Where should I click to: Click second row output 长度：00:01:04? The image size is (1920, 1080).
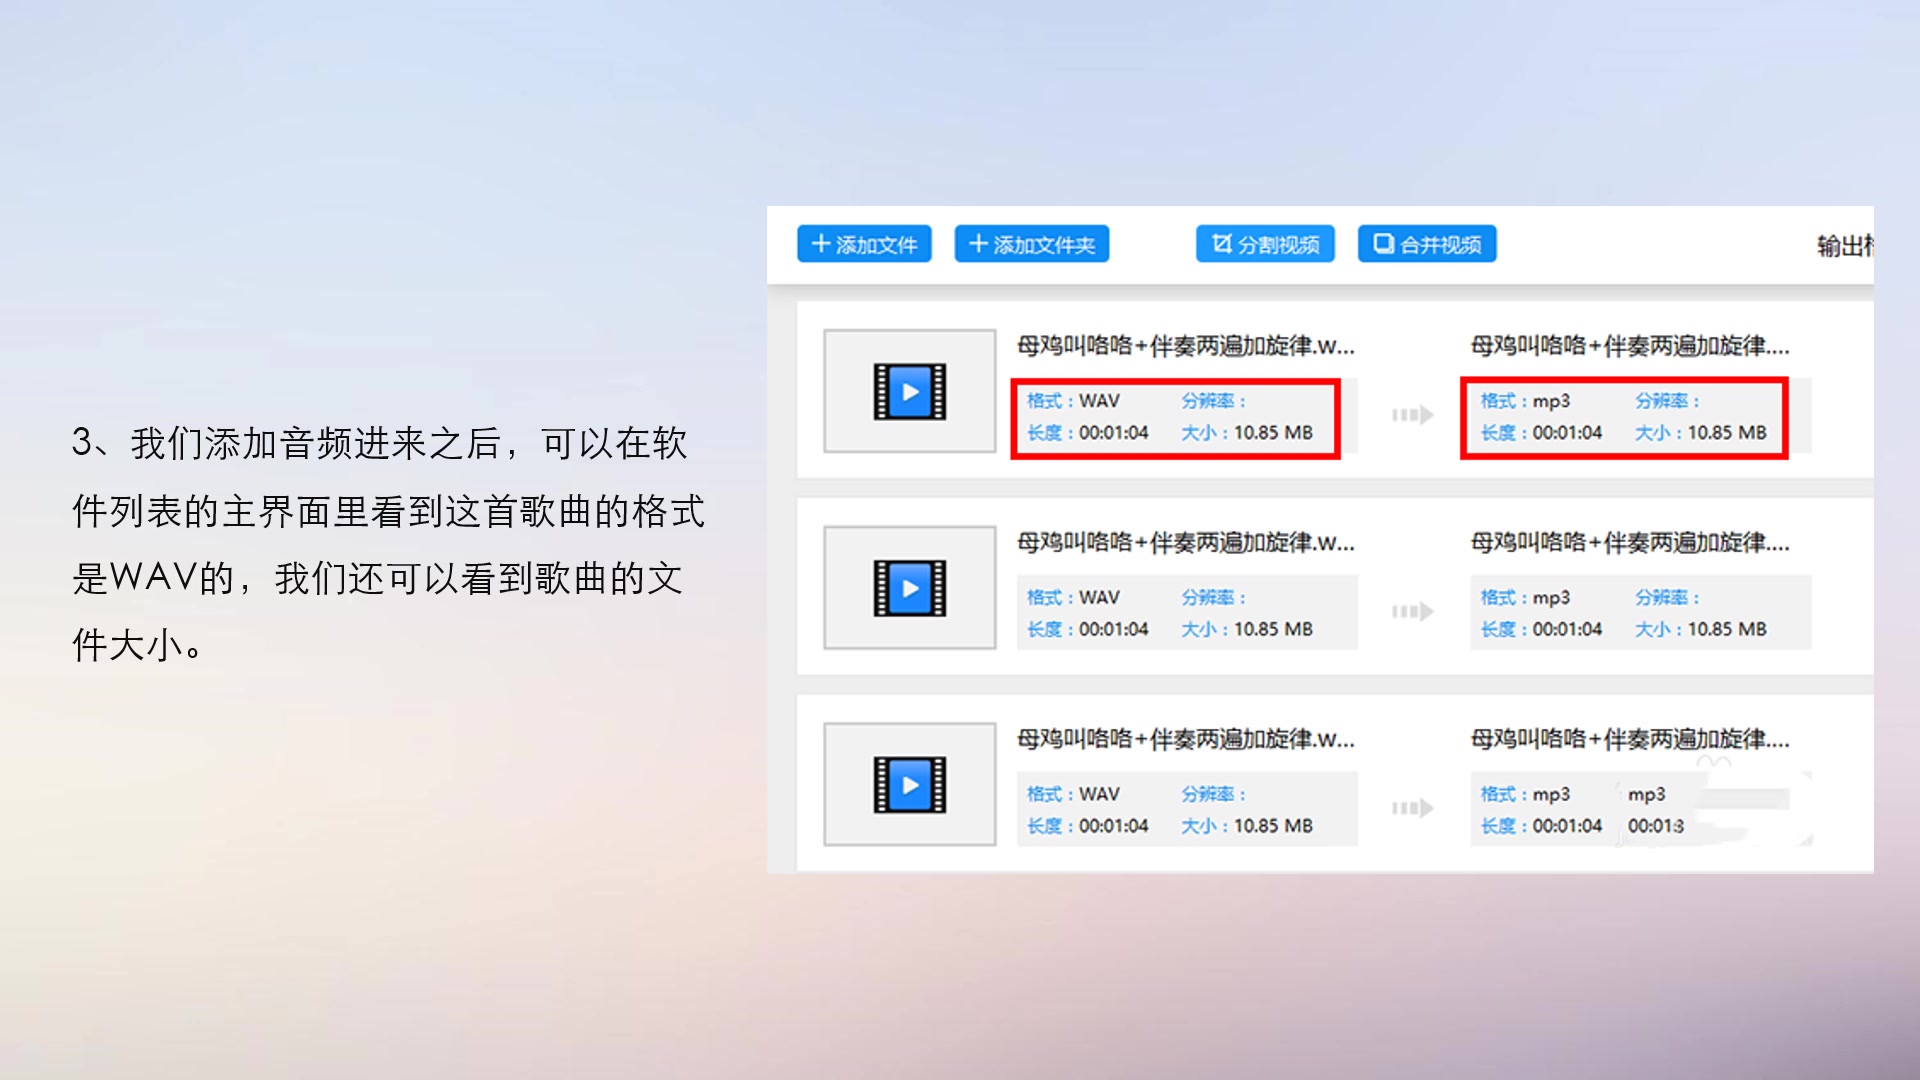[1541, 629]
